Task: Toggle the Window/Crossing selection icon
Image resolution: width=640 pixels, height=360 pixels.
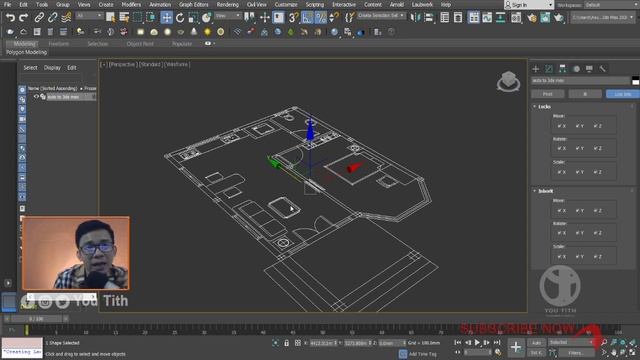Action: tap(151, 18)
